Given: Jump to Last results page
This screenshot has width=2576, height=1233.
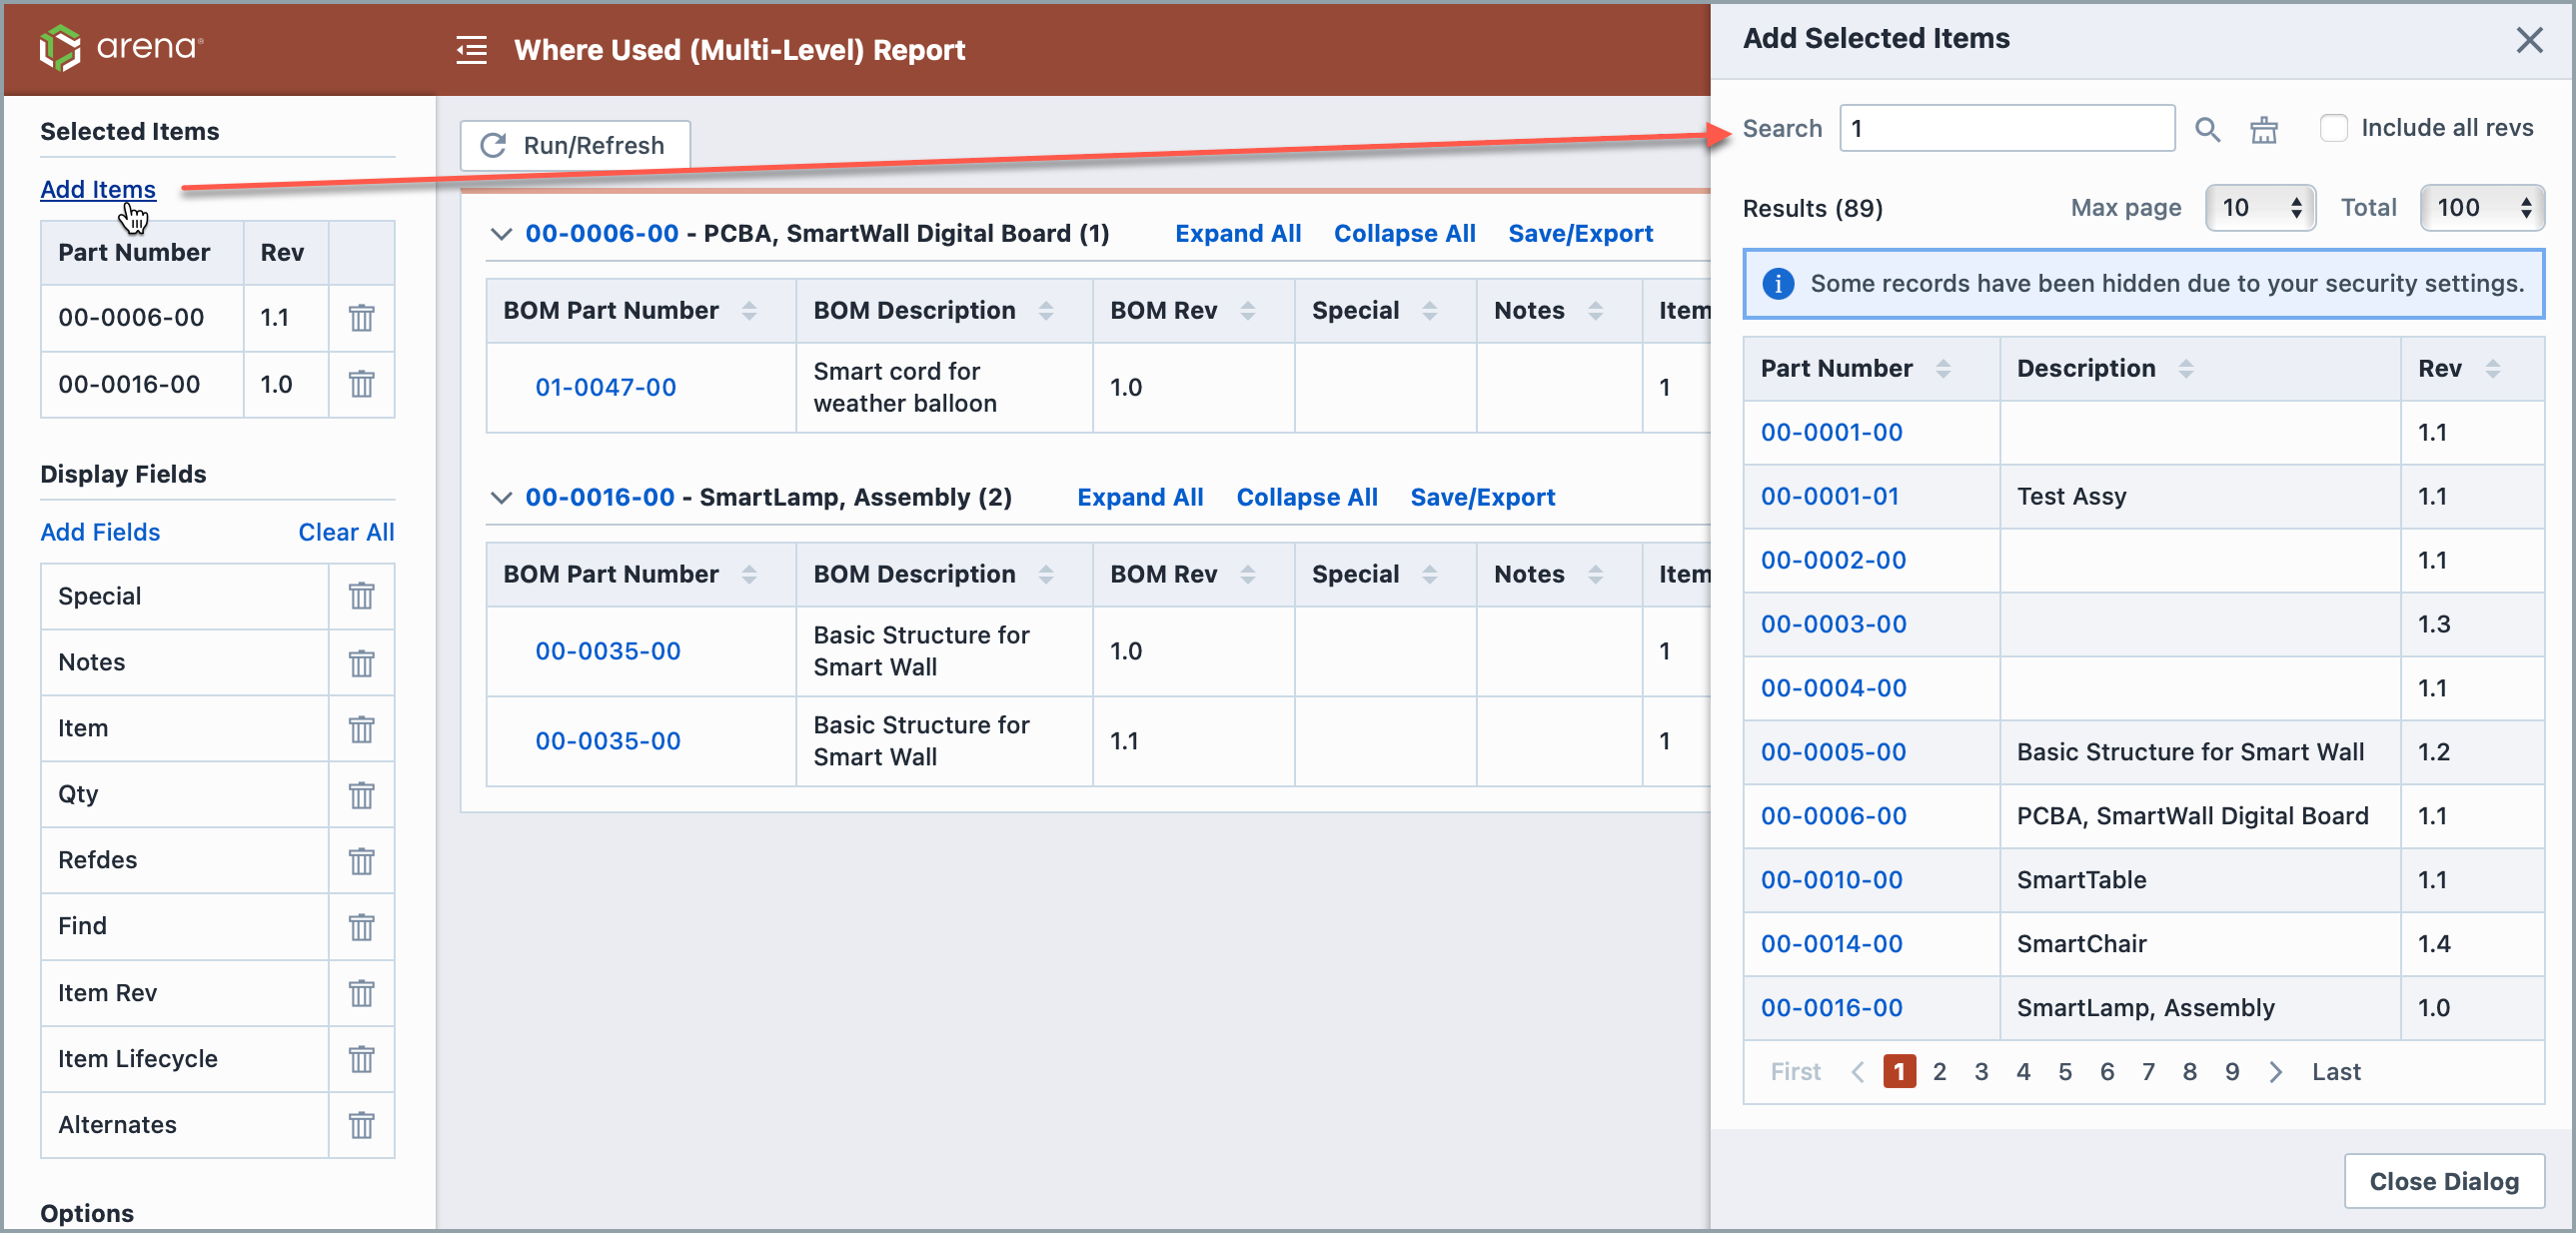Looking at the screenshot, I should (2335, 1072).
